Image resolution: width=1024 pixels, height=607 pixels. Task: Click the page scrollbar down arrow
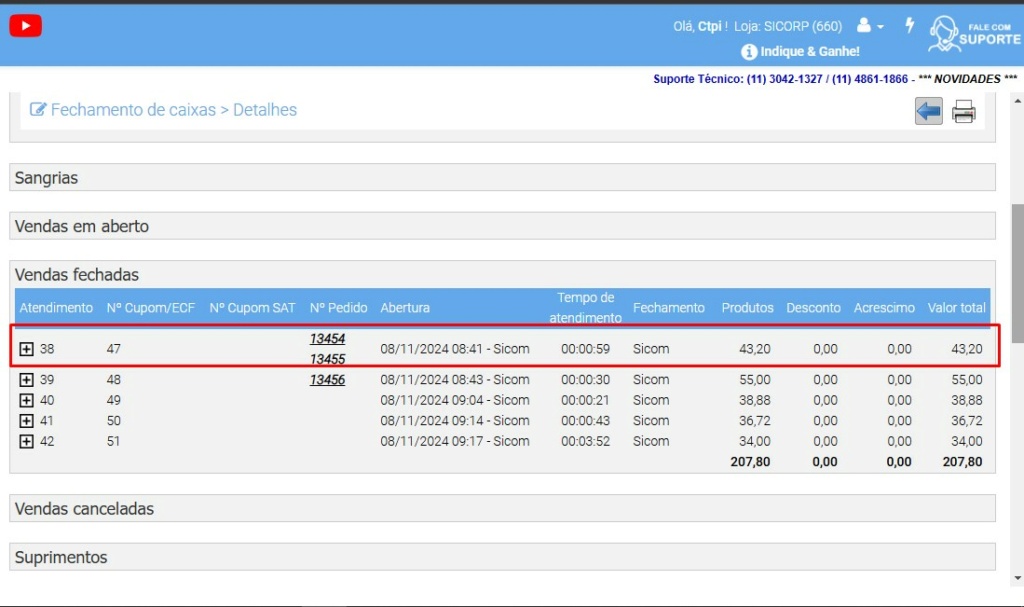(1017, 578)
